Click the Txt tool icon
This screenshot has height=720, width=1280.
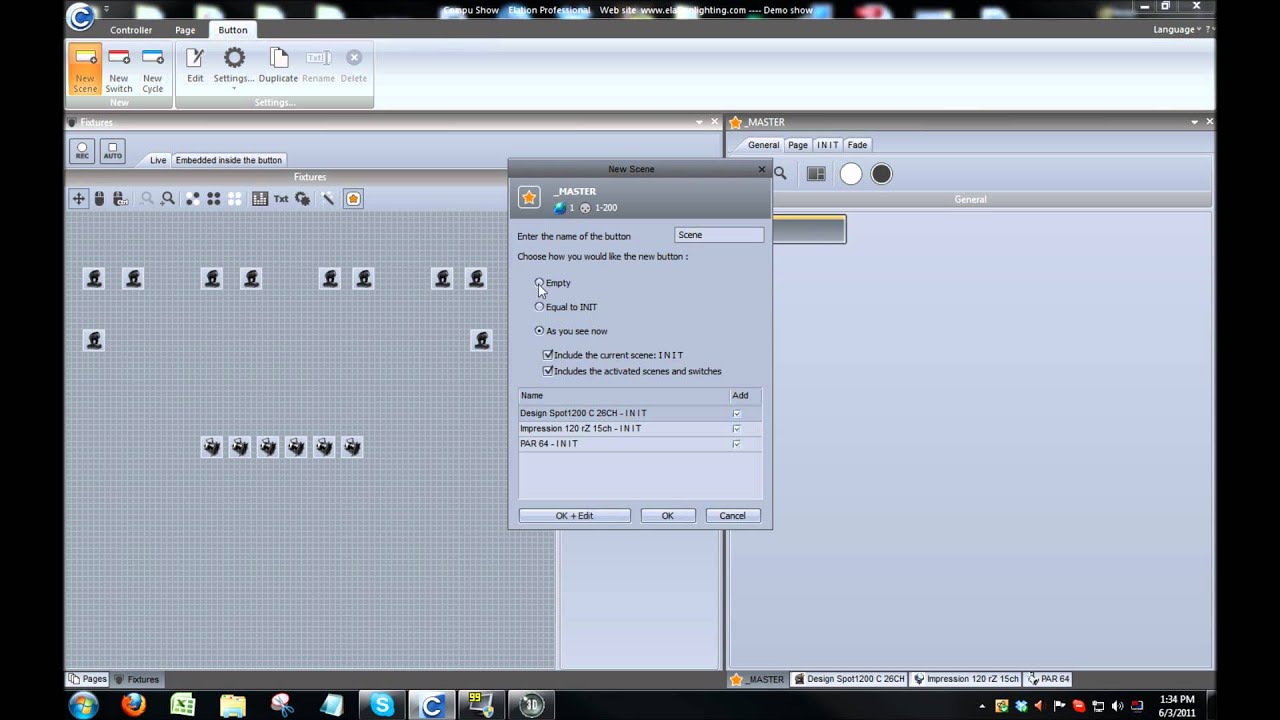281,199
